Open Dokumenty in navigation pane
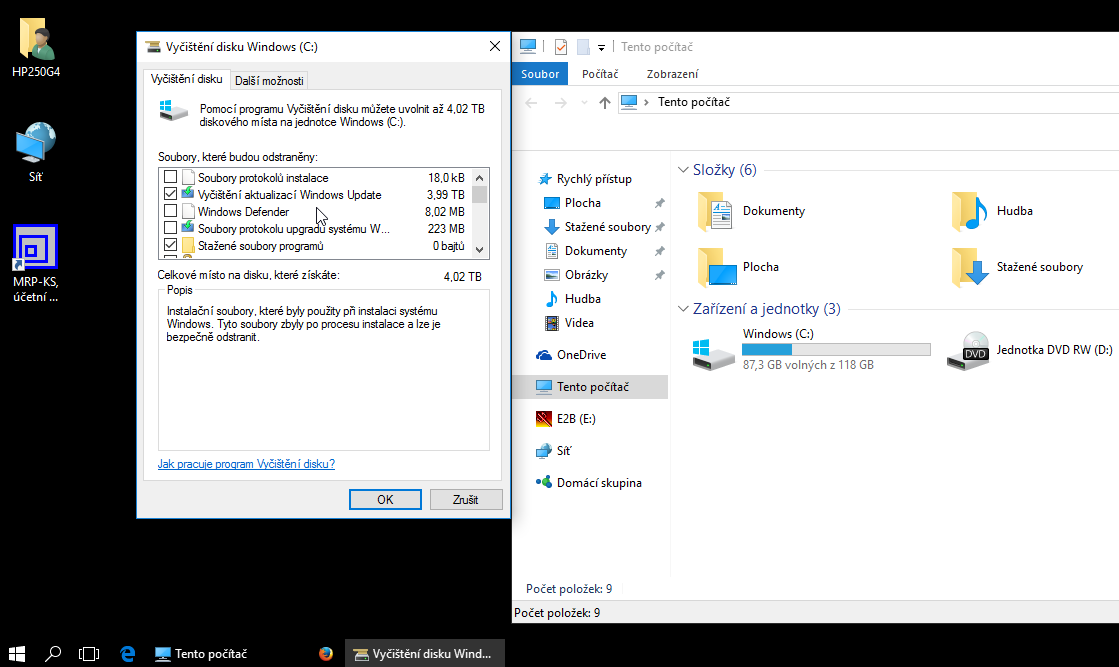This screenshot has height=667, width=1119. click(x=595, y=251)
